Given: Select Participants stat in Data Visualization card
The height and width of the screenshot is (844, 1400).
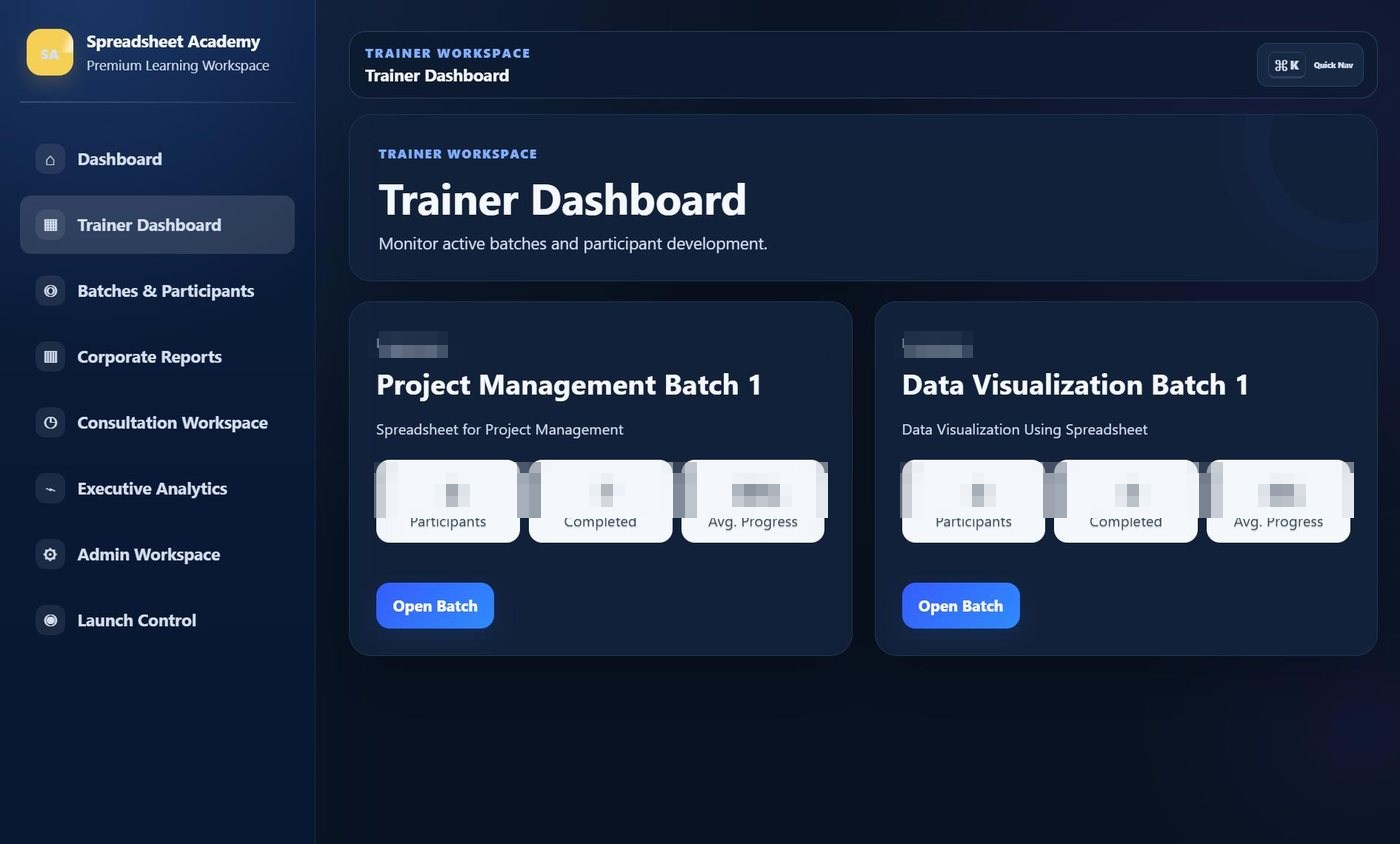Looking at the screenshot, I should click(973, 501).
